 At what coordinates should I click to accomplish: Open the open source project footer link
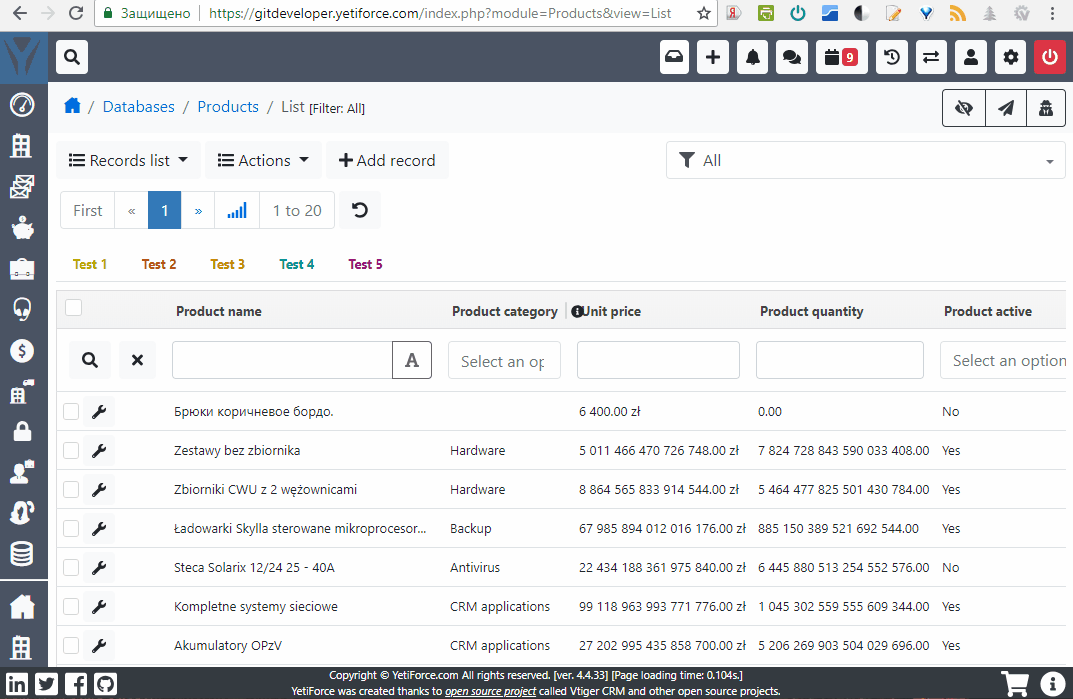[491, 691]
